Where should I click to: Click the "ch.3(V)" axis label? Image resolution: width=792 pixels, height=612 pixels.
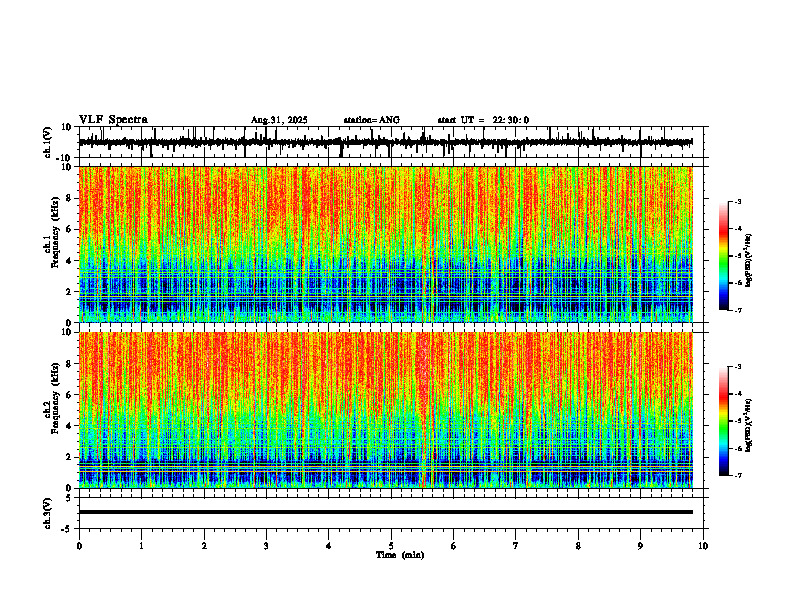coord(48,513)
